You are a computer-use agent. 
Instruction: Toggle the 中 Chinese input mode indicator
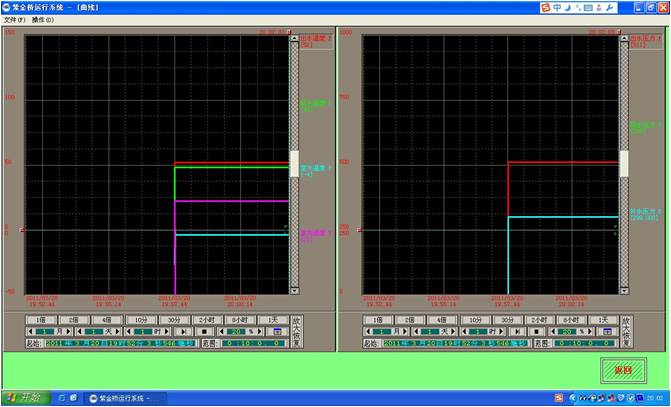[x=557, y=8]
